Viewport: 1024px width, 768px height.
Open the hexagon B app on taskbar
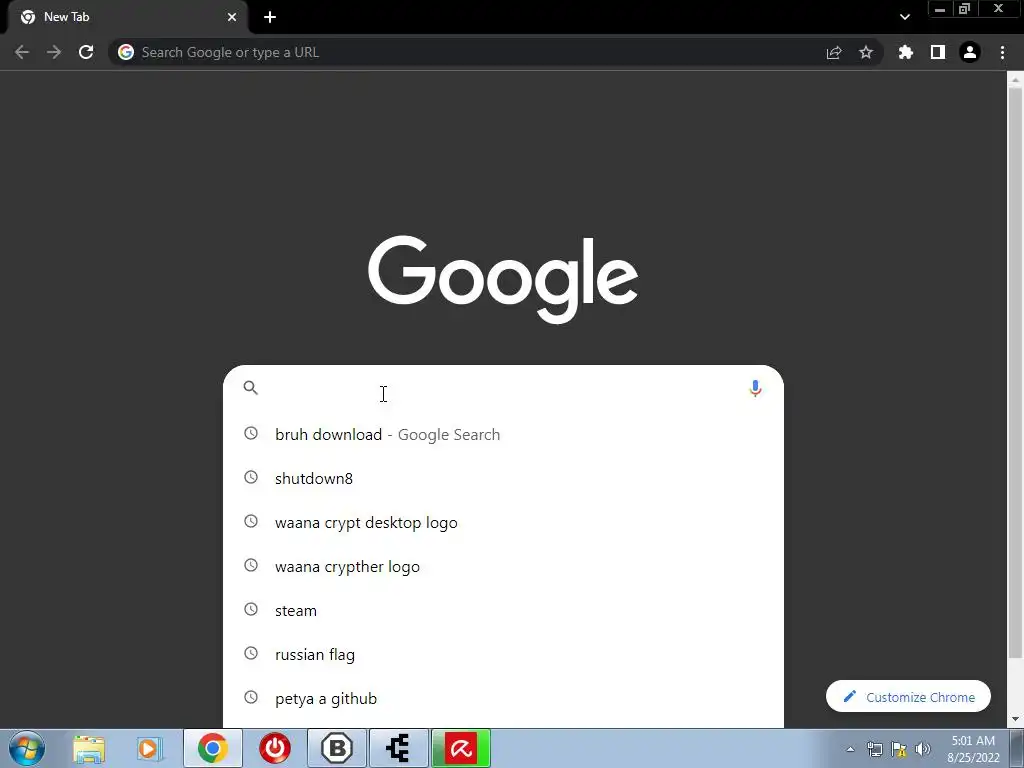click(337, 748)
